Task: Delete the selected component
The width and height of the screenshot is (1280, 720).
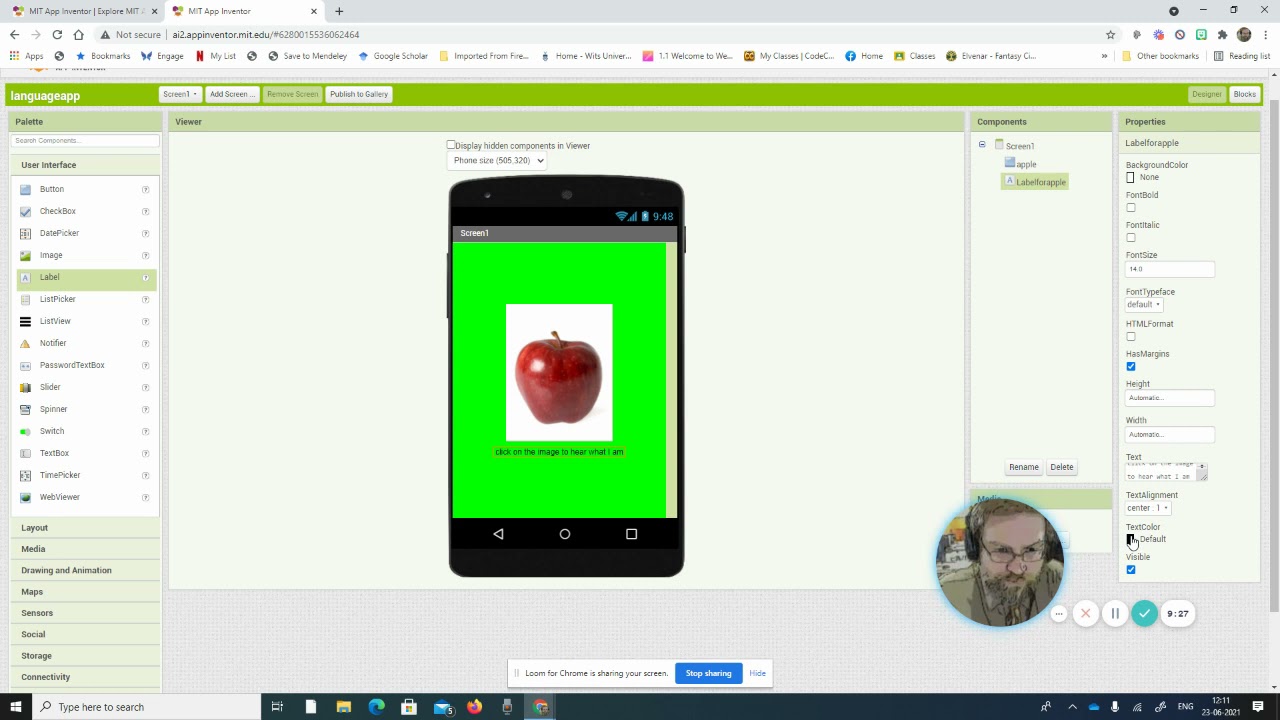Action: click(1062, 467)
